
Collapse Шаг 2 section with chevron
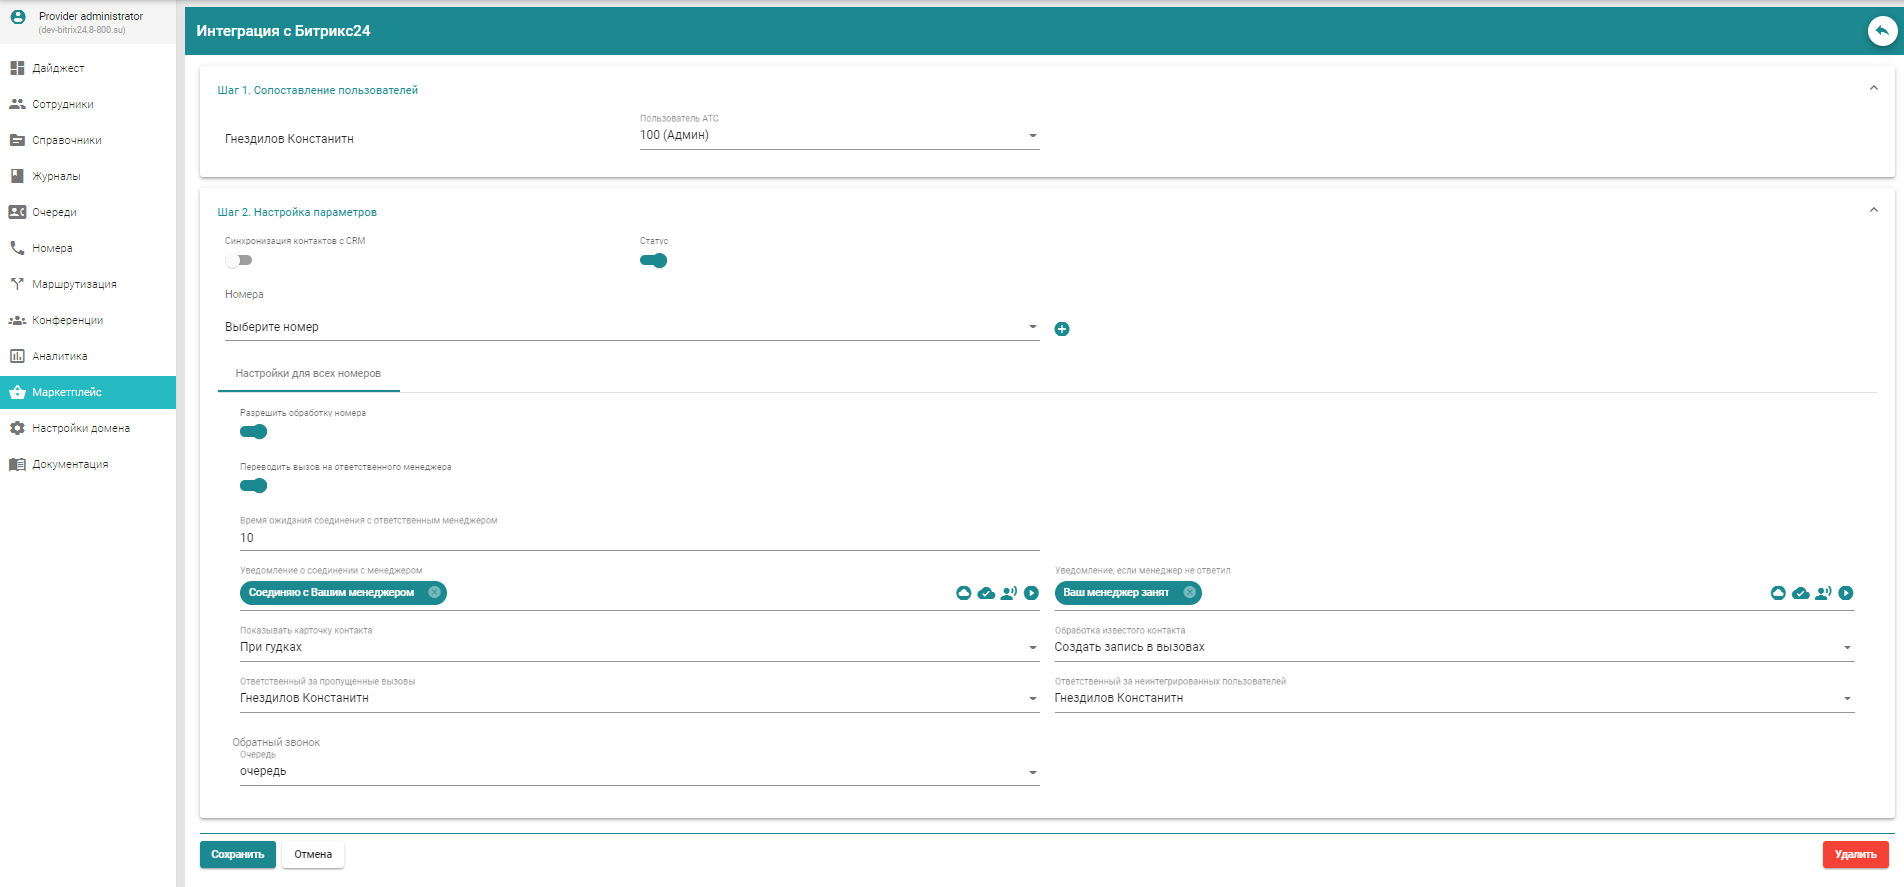click(1873, 210)
